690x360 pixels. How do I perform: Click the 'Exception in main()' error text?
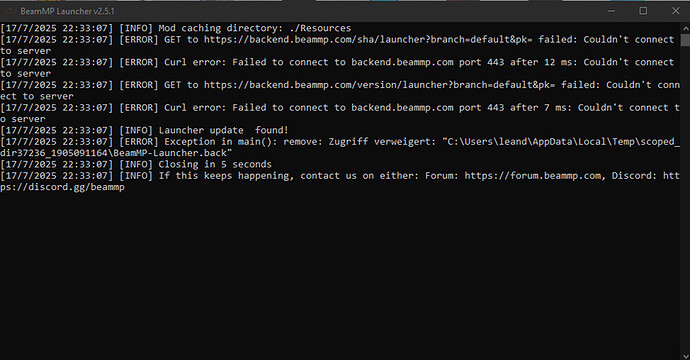point(220,142)
